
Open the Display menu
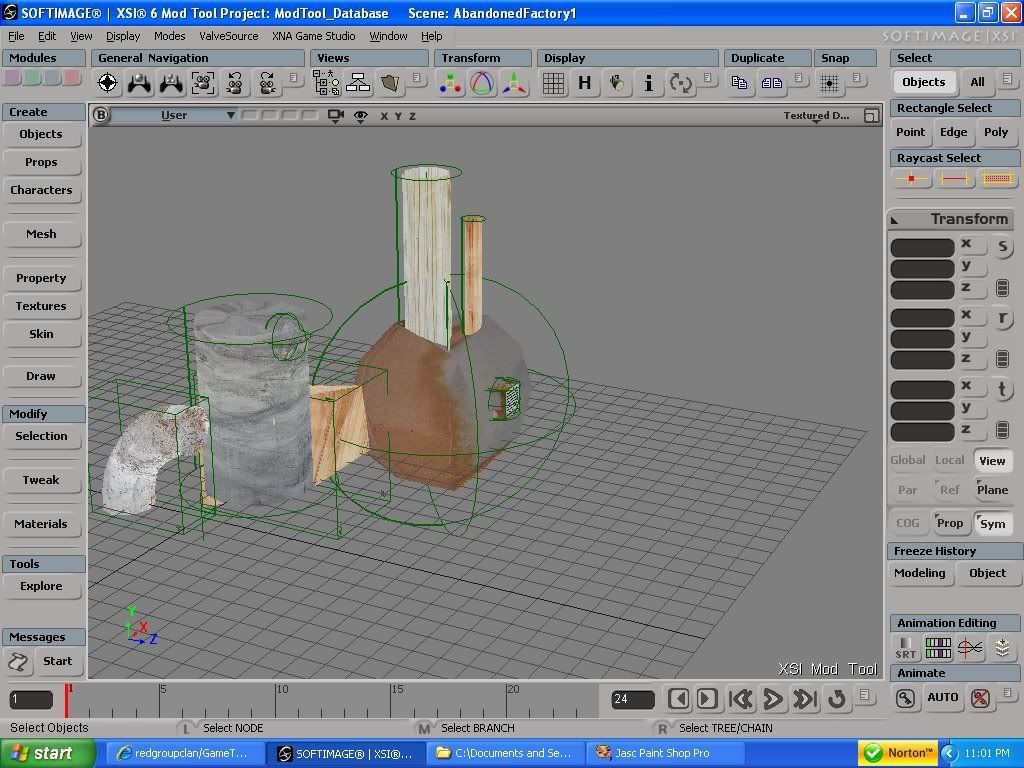pyautogui.click(x=123, y=36)
